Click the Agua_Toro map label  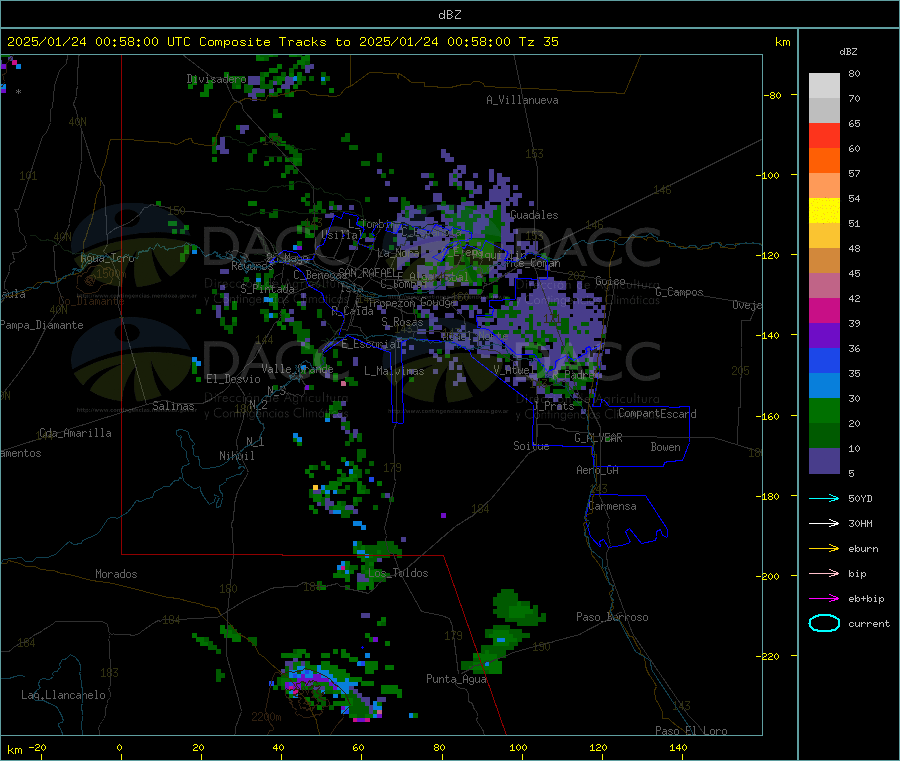click(107, 258)
